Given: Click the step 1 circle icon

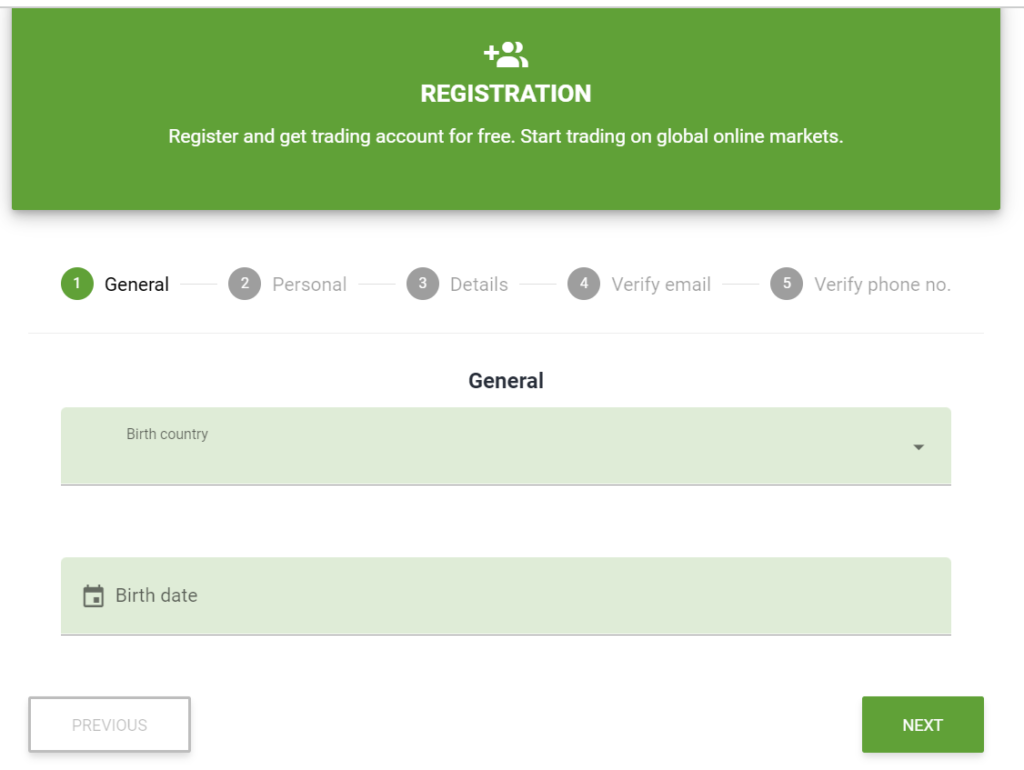Looking at the screenshot, I should [x=77, y=283].
